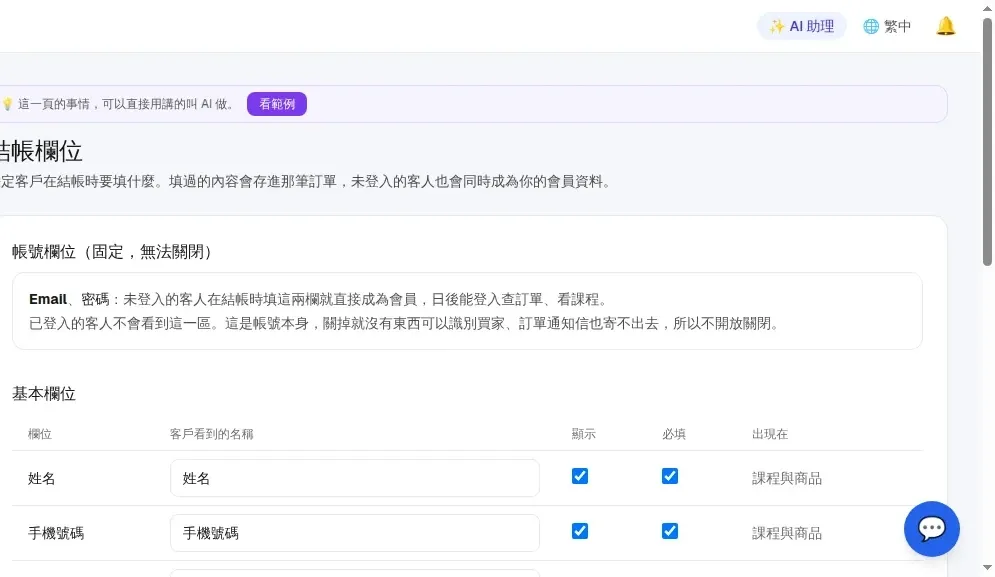Click the 手機號碼 field label cell
This screenshot has width=995, height=577.
pyautogui.click(x=56, y=533)
